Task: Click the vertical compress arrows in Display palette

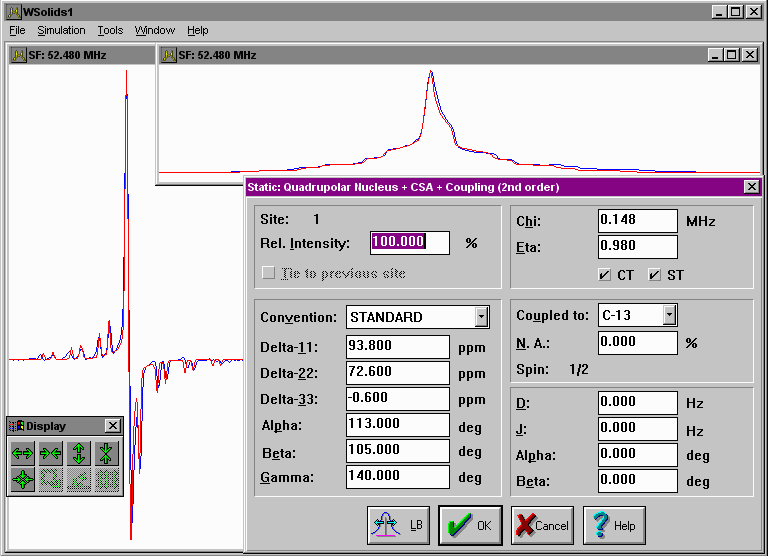Action: [x=107, y=453]
